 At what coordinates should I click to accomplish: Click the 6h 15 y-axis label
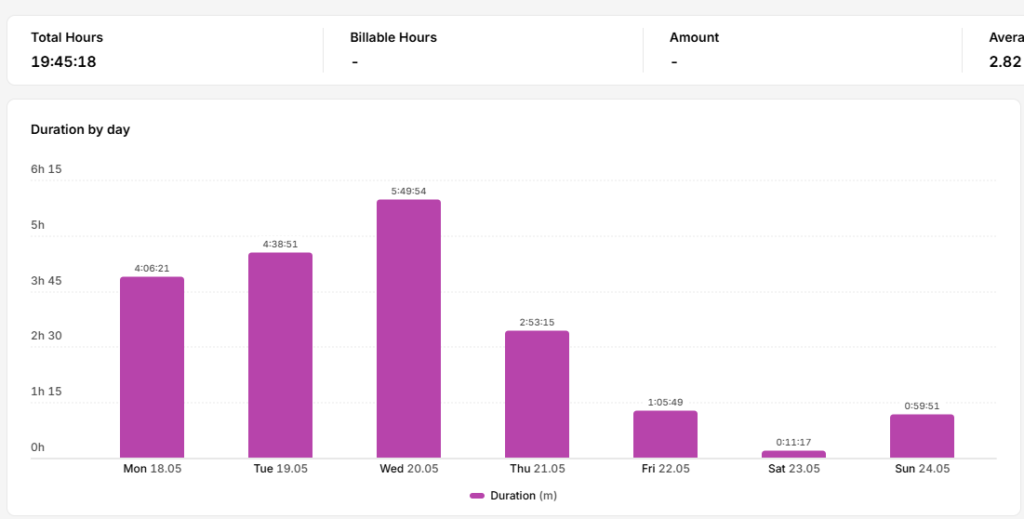coord(46,169)
